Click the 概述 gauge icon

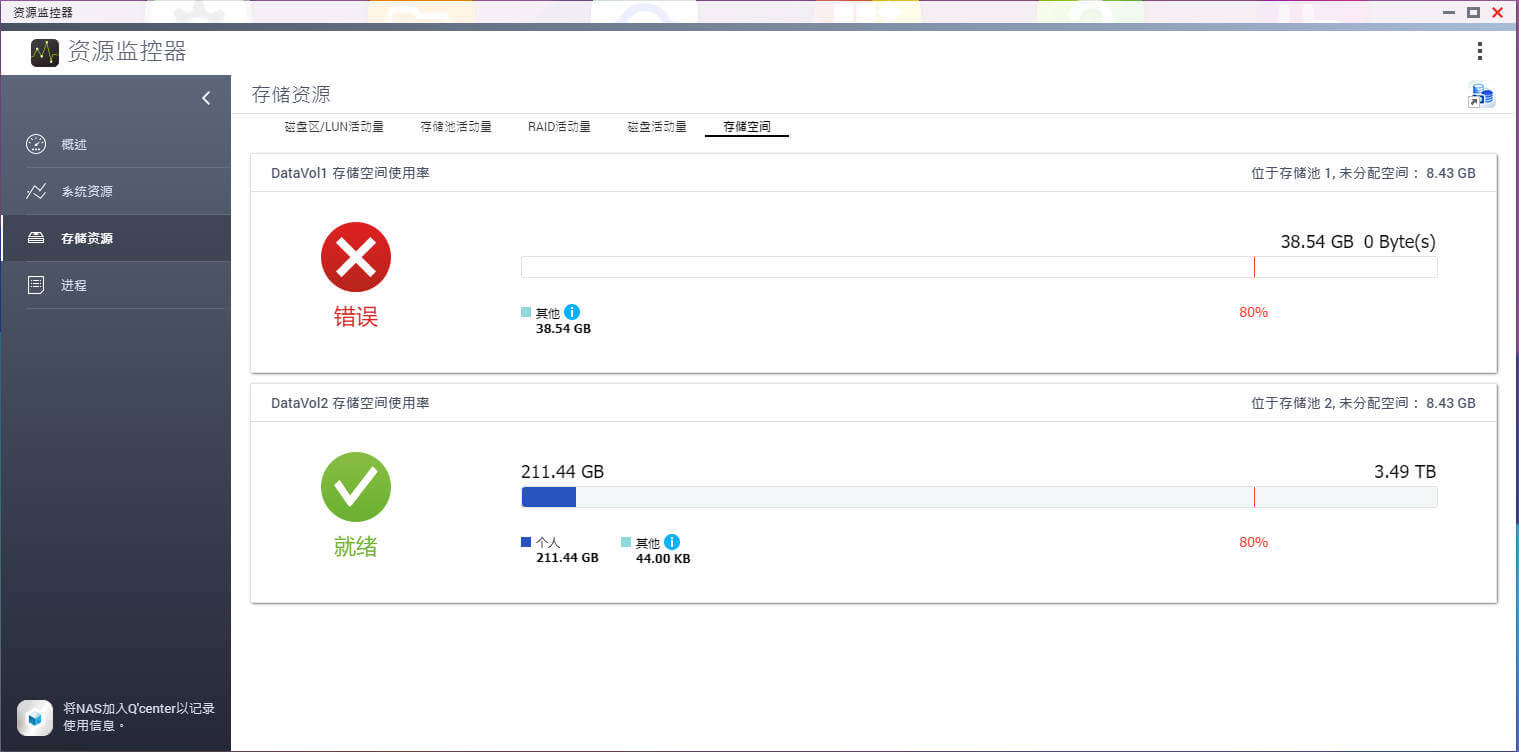tap(36, 144)
